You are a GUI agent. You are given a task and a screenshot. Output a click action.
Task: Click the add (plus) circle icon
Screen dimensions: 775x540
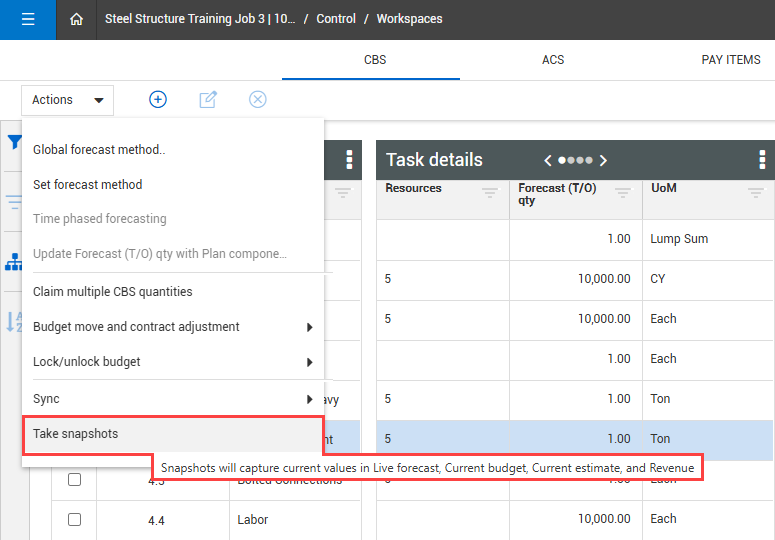tap(158, 99)
